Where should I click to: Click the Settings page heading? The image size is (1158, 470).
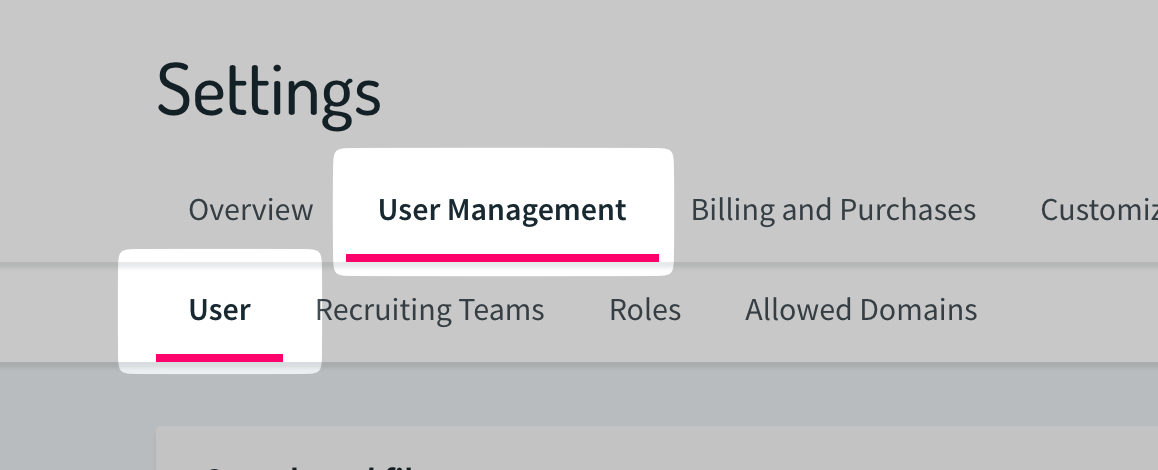coord(269,91)
